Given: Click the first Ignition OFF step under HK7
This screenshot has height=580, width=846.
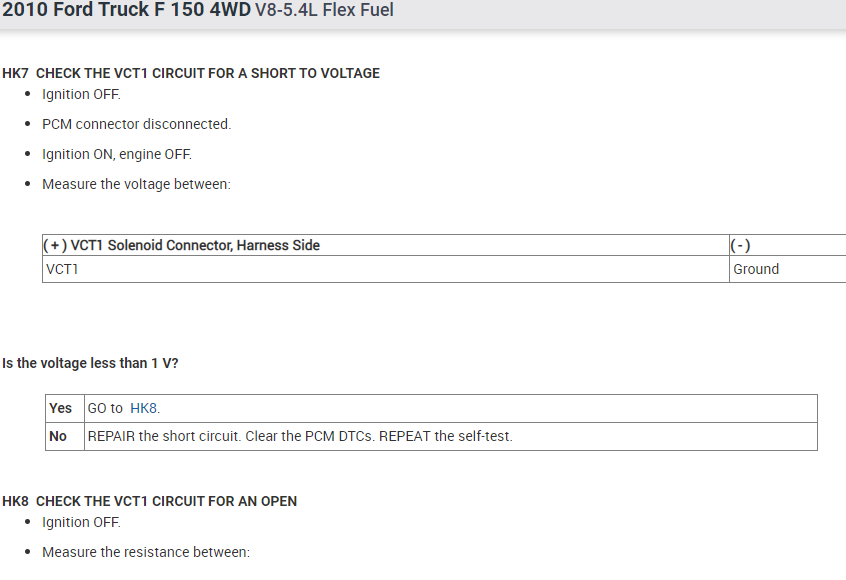Looking at the screenshot, I should 81,94.
